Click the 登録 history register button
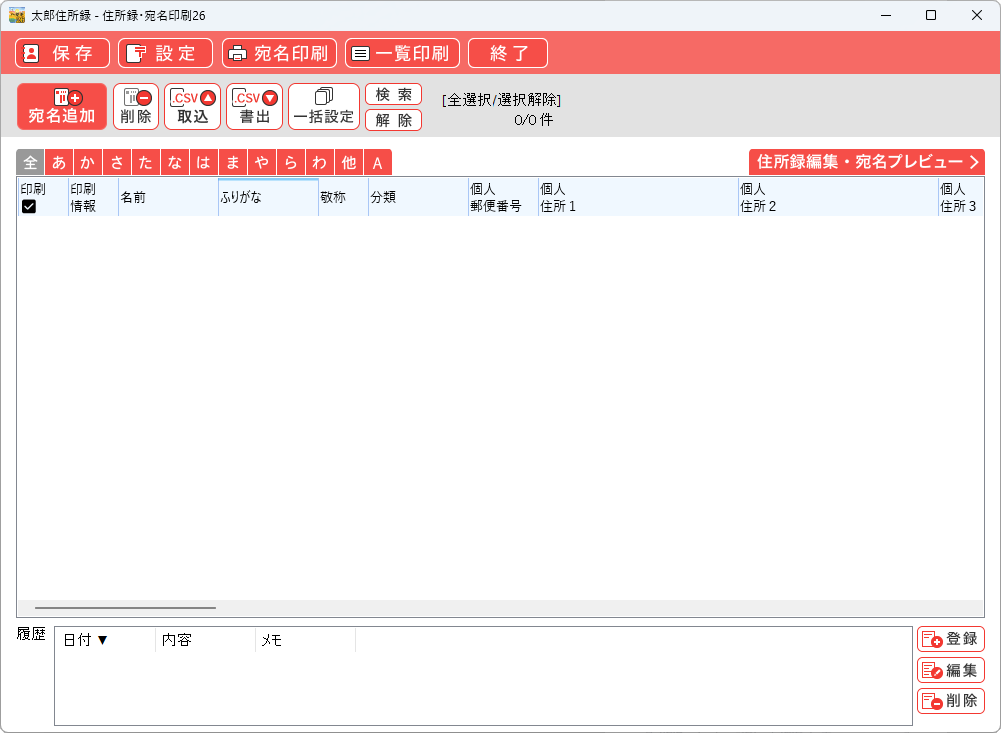 click(x=950, y=639)
